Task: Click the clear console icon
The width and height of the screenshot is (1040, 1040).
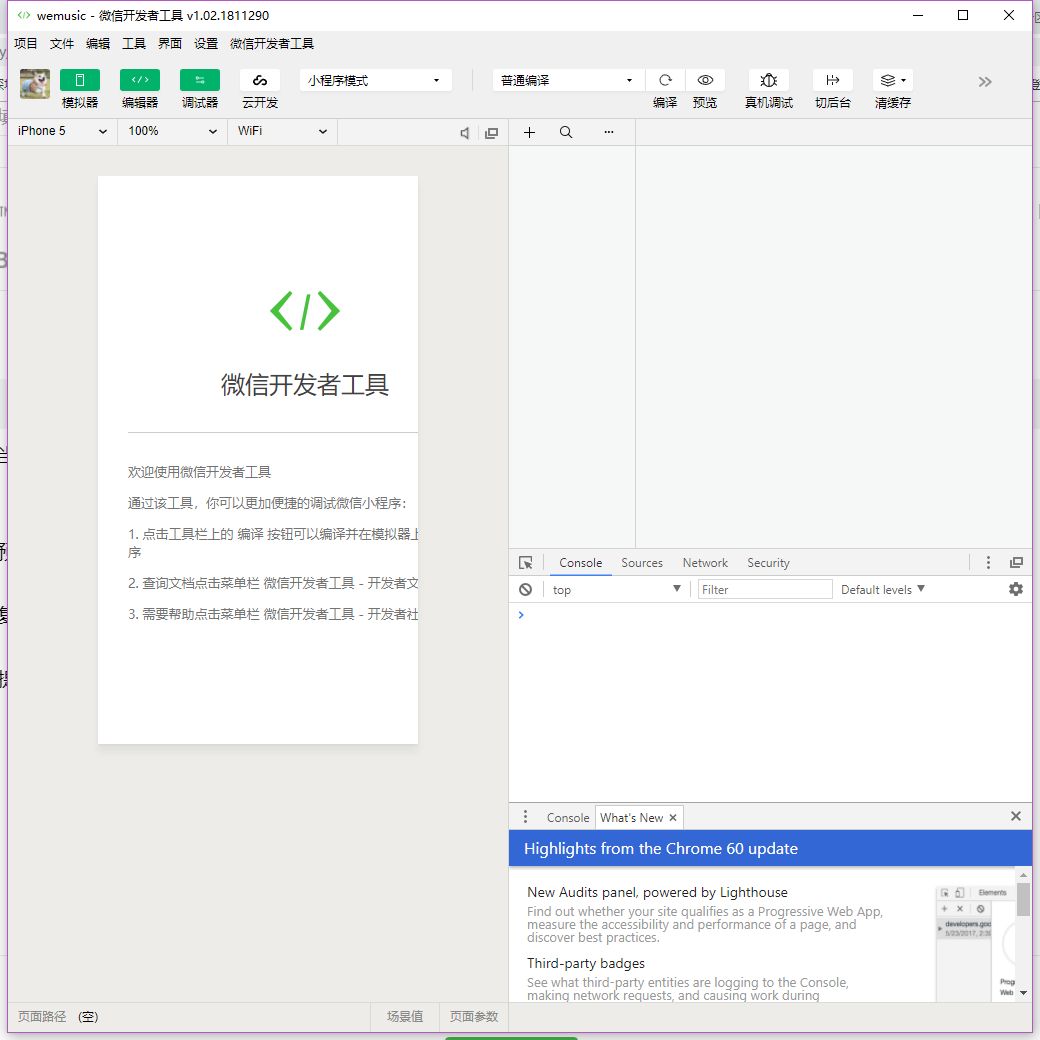Action: coord(525,590)
